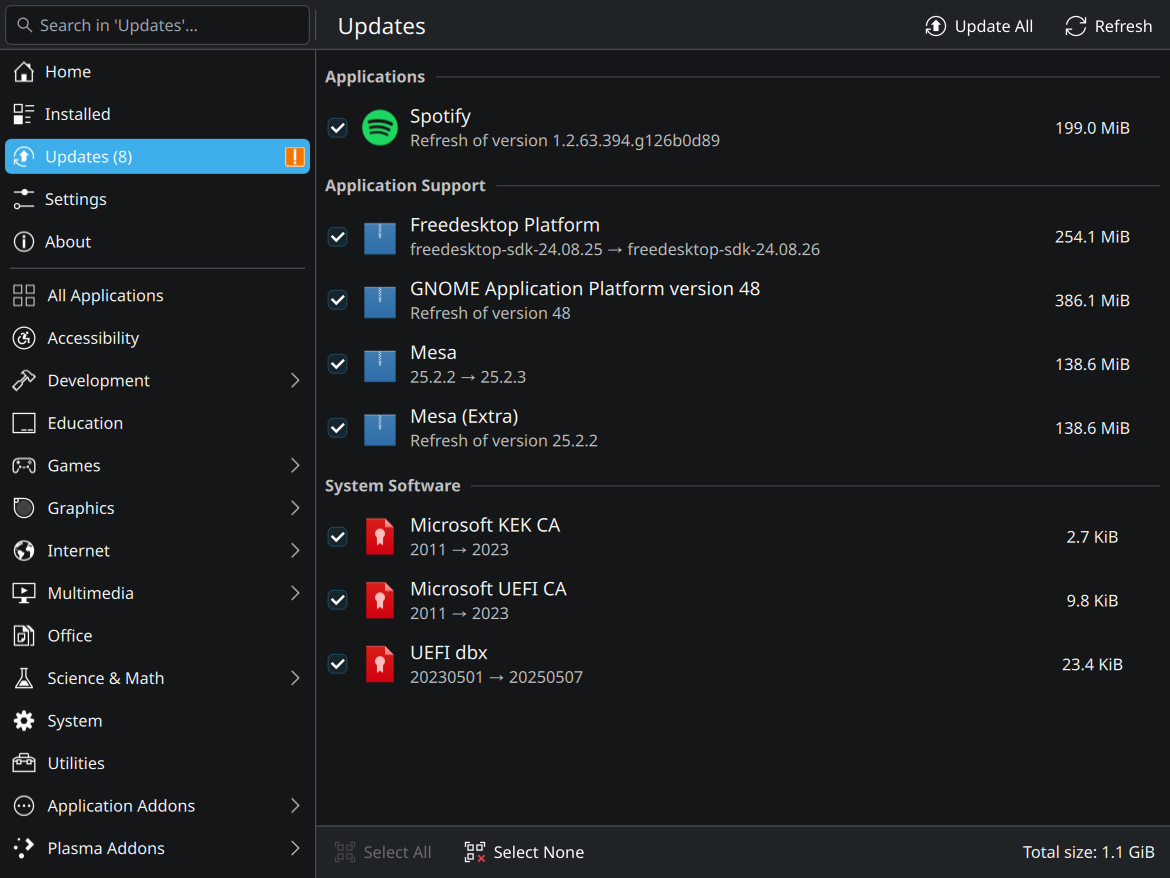This screenshot has width=1170, height=878.
Task: Click the GNOME Application Platform package icon
Action: pos(380,301)
